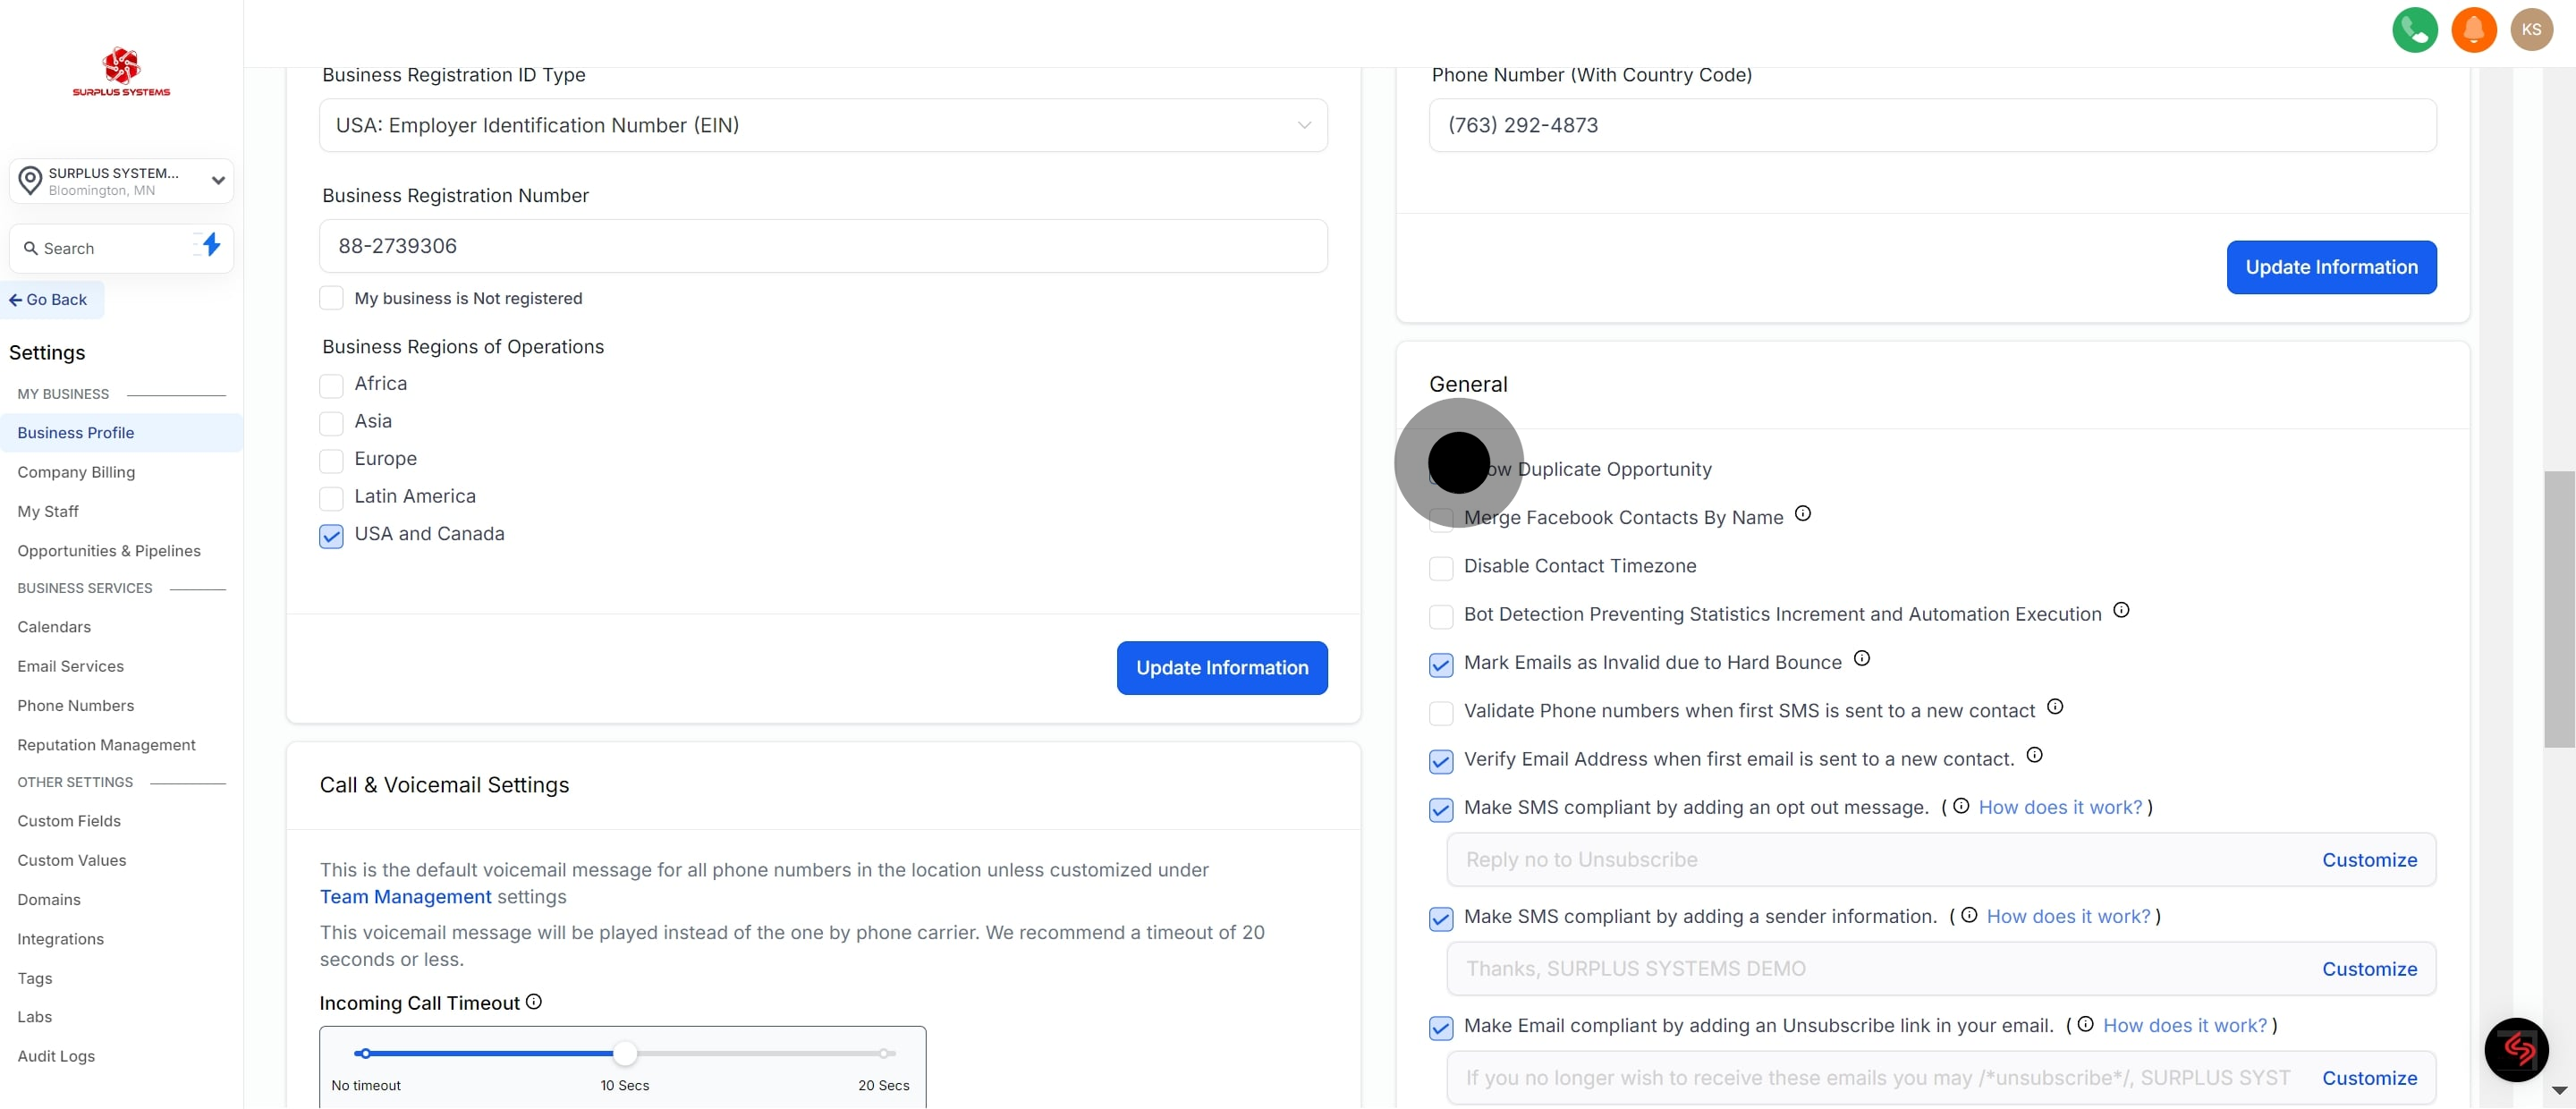
Task: Click info icon beside Incoming Call Timeout
Action: tap(534, 1002)
